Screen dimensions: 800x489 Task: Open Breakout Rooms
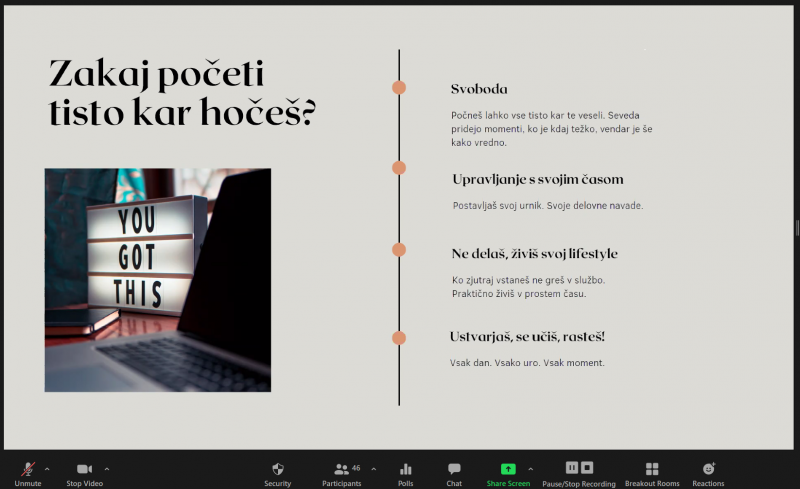tap(652, 474)
